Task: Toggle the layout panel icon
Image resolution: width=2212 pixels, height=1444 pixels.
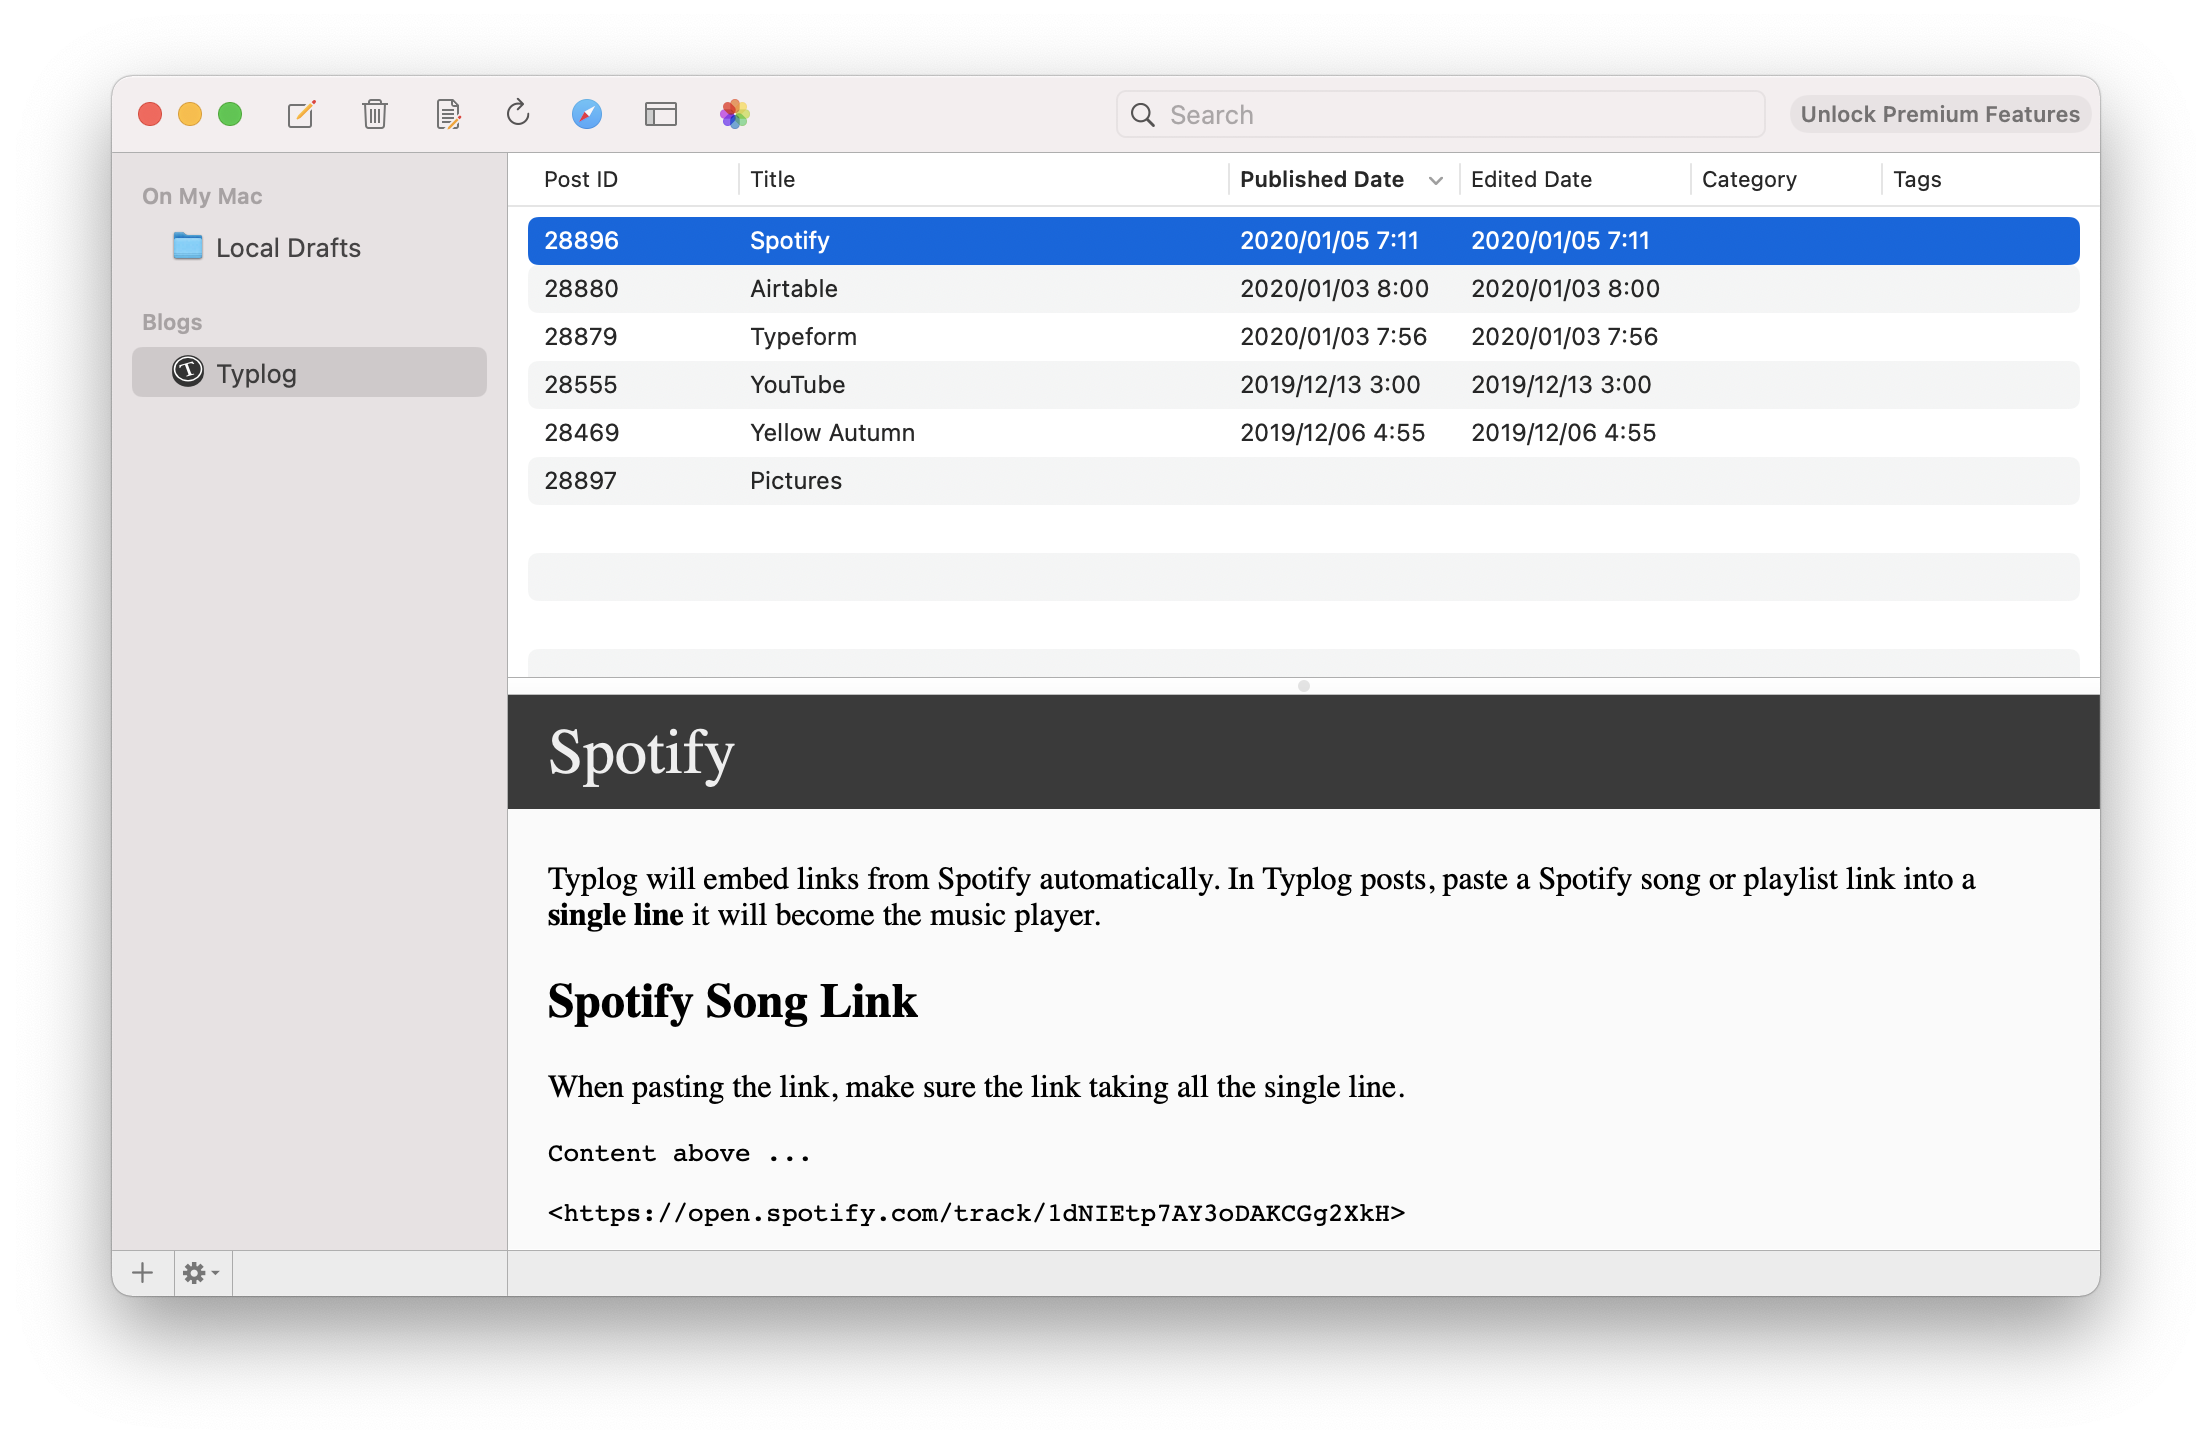Action: (x=661, y=114)
